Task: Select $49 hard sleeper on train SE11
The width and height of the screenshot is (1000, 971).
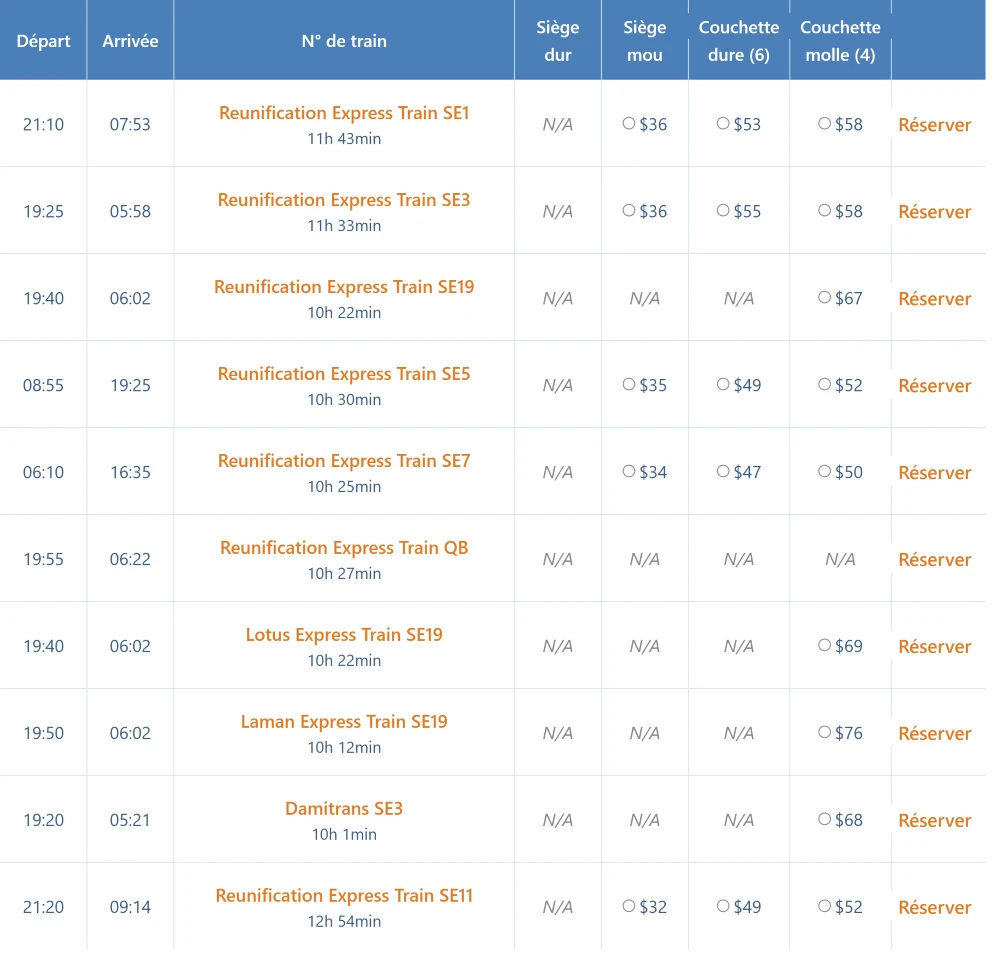Action: [723, 906]
